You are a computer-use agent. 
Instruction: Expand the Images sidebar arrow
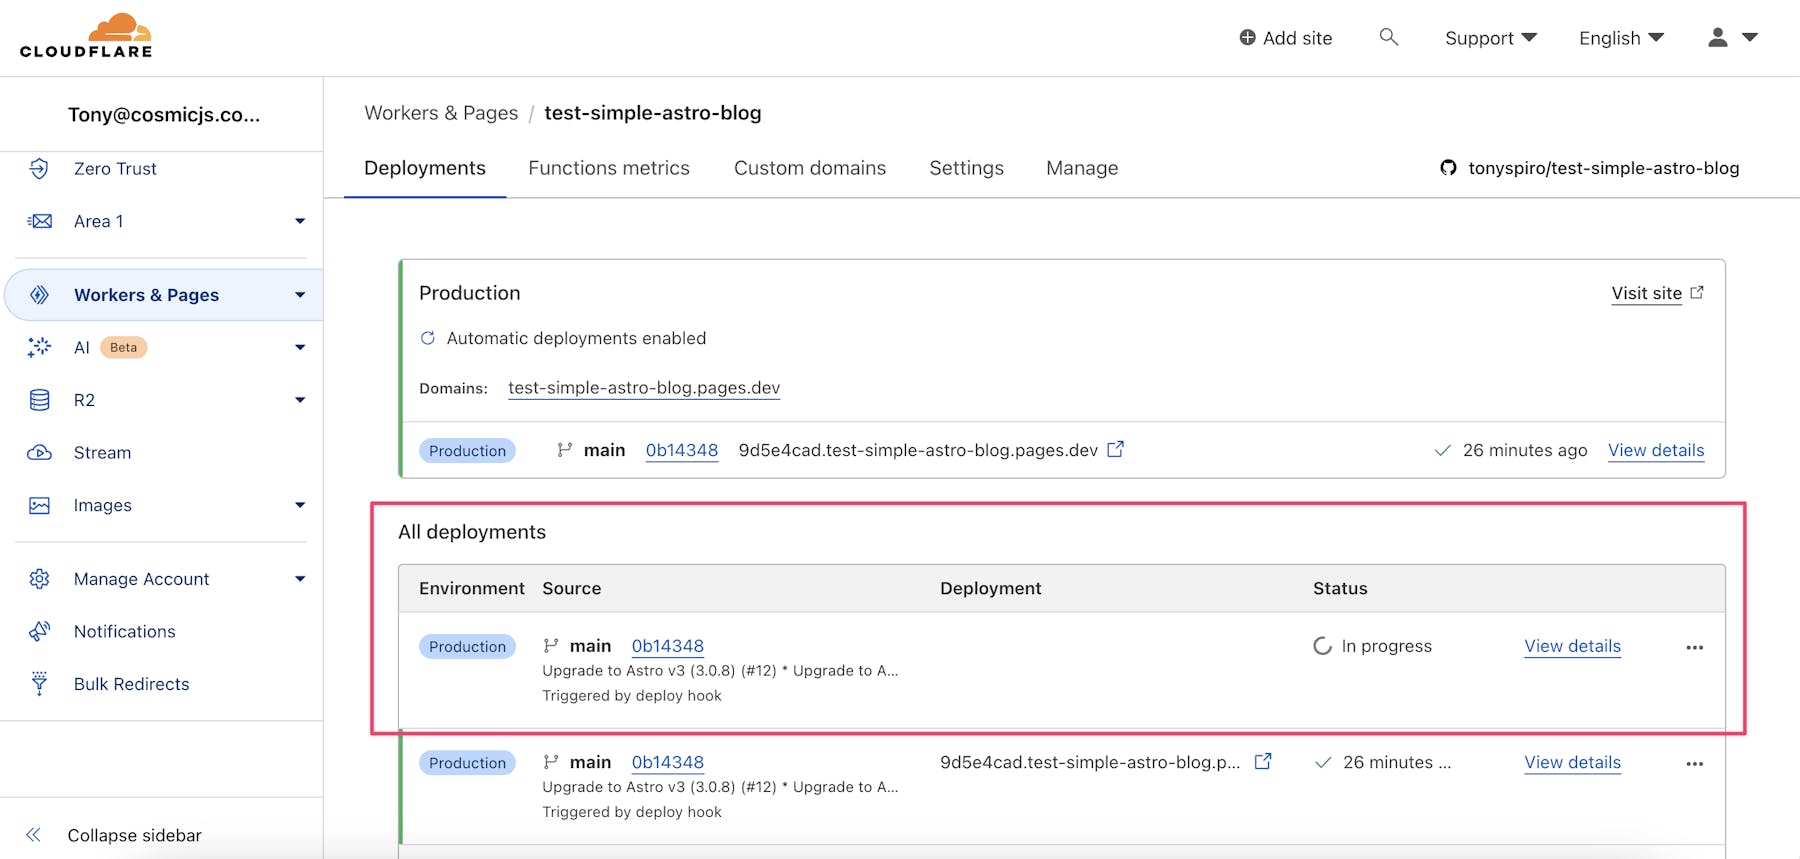[300, 505]
